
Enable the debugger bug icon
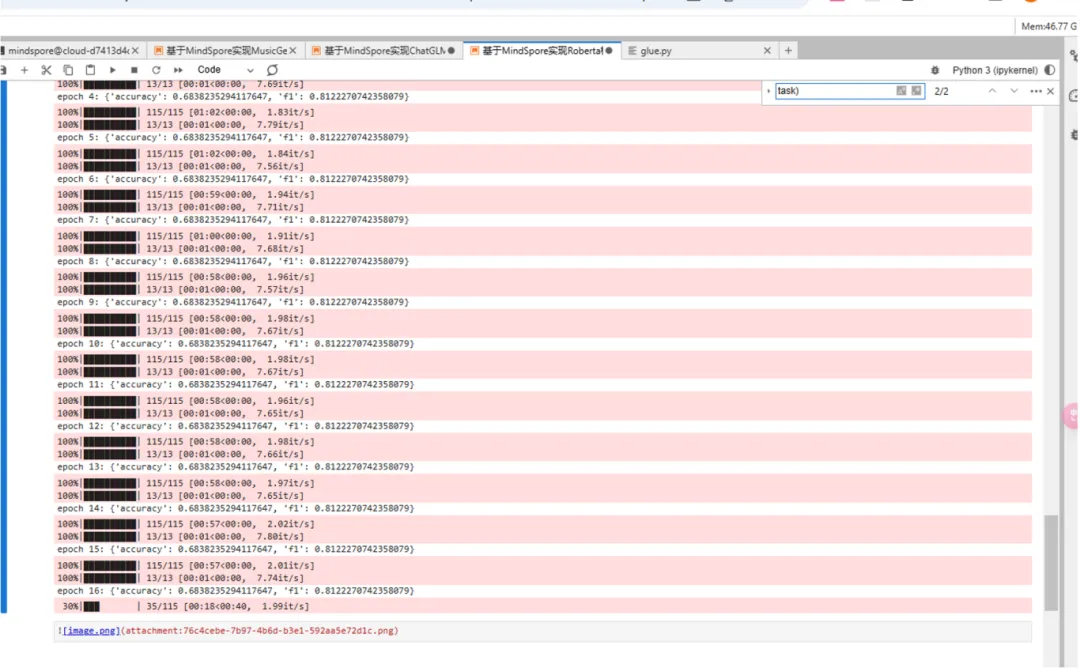point(935,71)
